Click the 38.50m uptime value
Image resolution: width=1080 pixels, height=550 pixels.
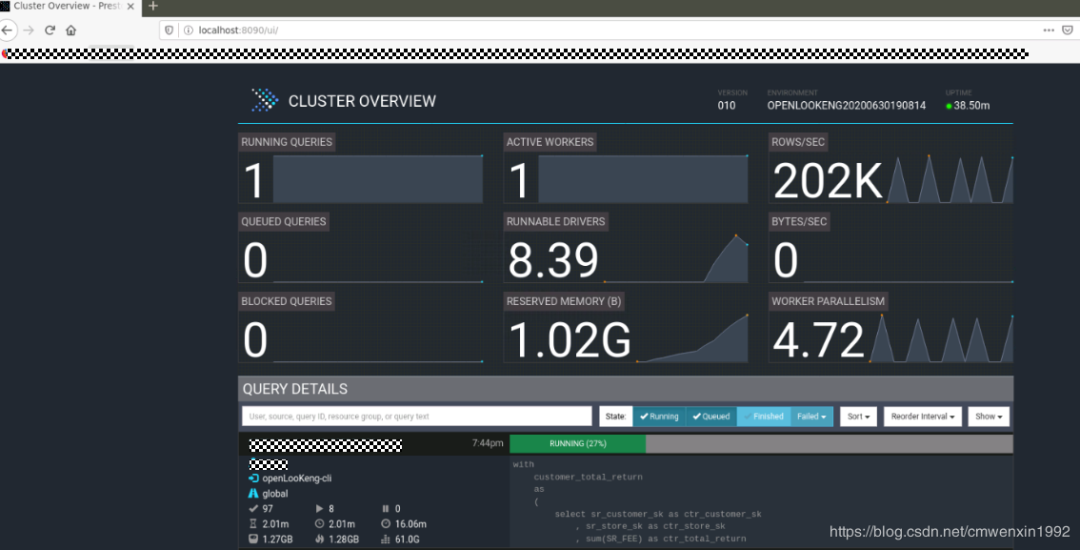click(972, 106)
